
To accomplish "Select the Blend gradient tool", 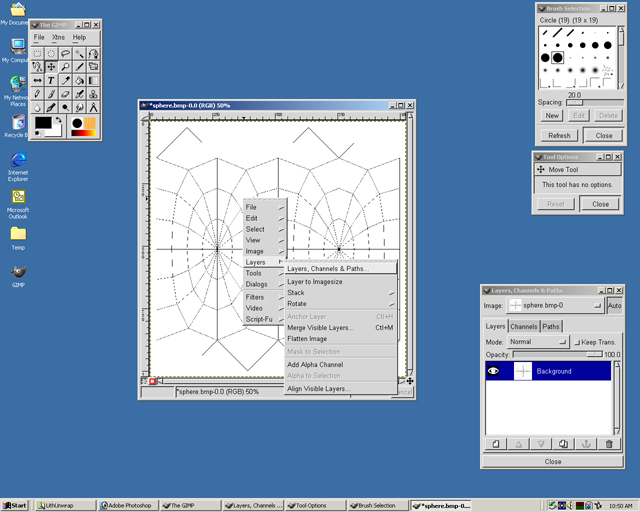I will (x=93, y=80).
